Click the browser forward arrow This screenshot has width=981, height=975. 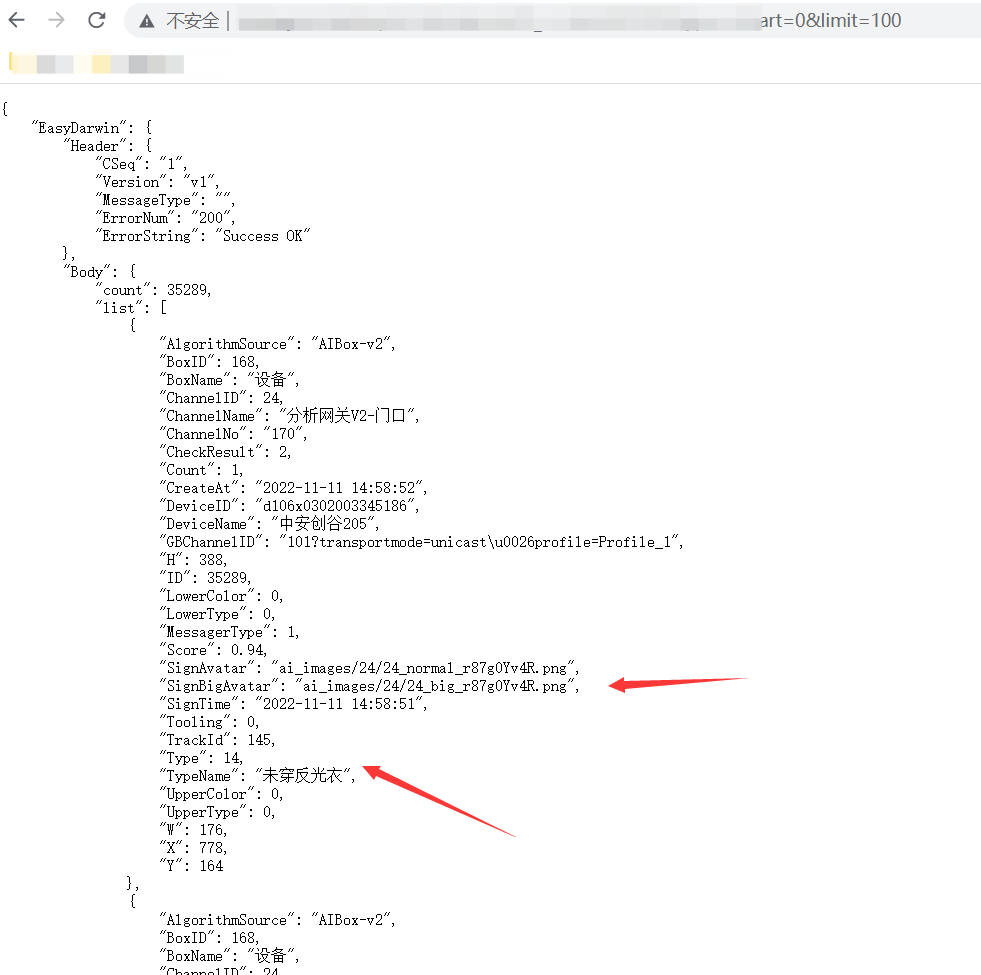56,20
